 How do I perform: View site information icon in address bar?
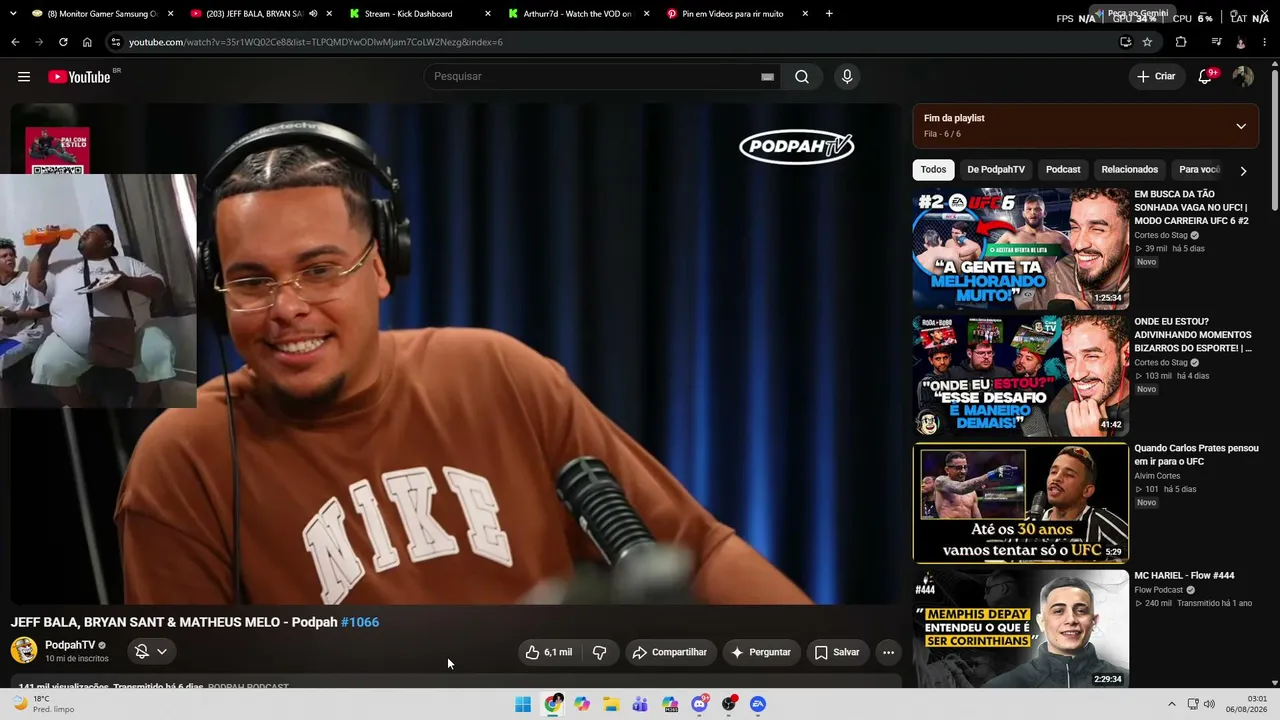(x=116, y=42)
